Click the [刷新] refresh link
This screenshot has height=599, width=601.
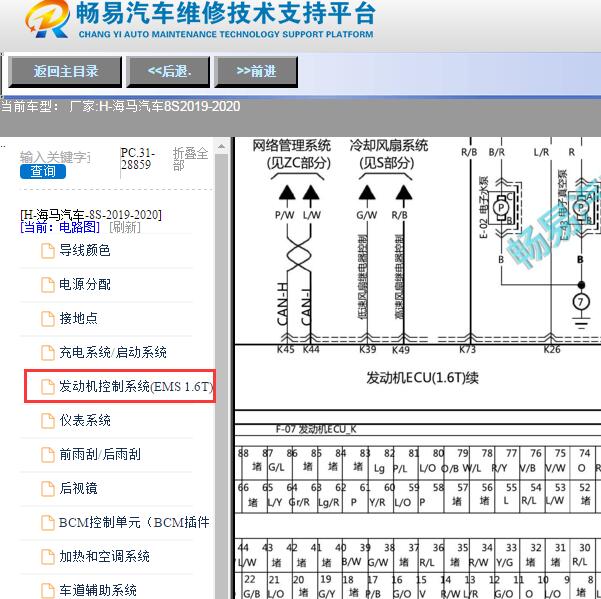pos(125,227)
